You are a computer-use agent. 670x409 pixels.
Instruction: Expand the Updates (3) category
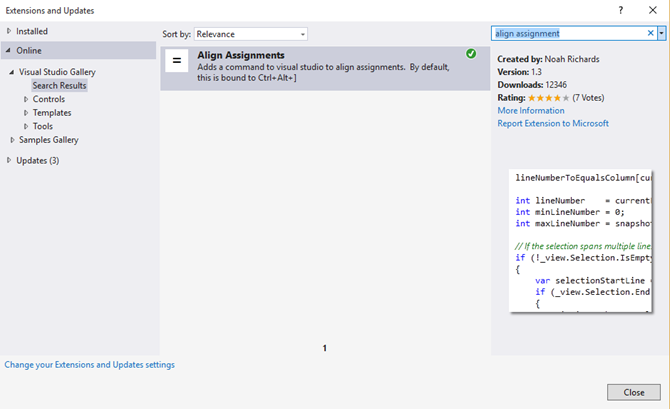tap(9, 160)
